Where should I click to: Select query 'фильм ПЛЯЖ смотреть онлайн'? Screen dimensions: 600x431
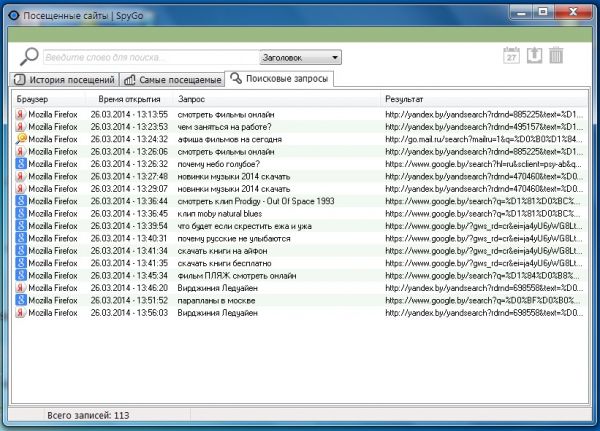[237, 276]
